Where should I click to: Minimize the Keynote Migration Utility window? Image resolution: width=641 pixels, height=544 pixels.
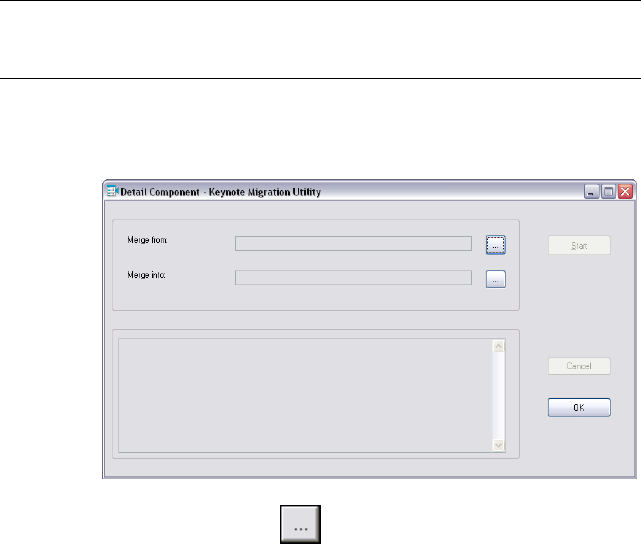(x=591, y=192)
